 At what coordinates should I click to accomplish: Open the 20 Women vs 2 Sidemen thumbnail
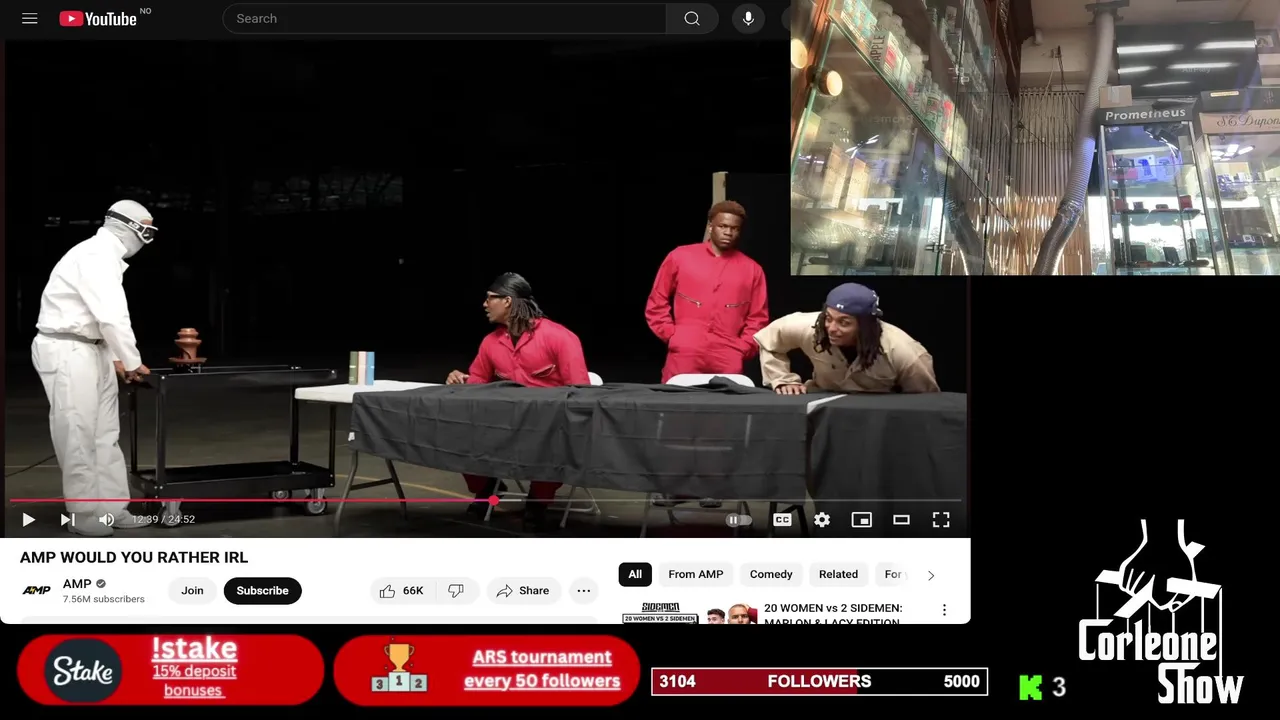pos(689,613)
